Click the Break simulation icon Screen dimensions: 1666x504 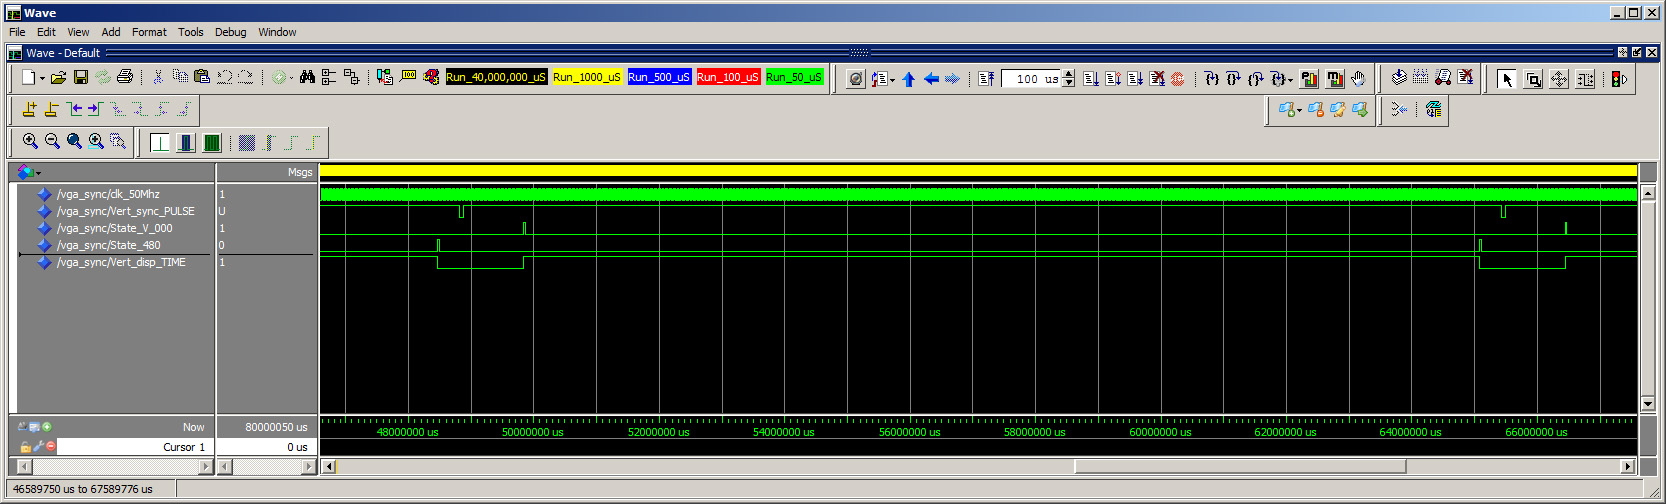tap(1157, 78)
